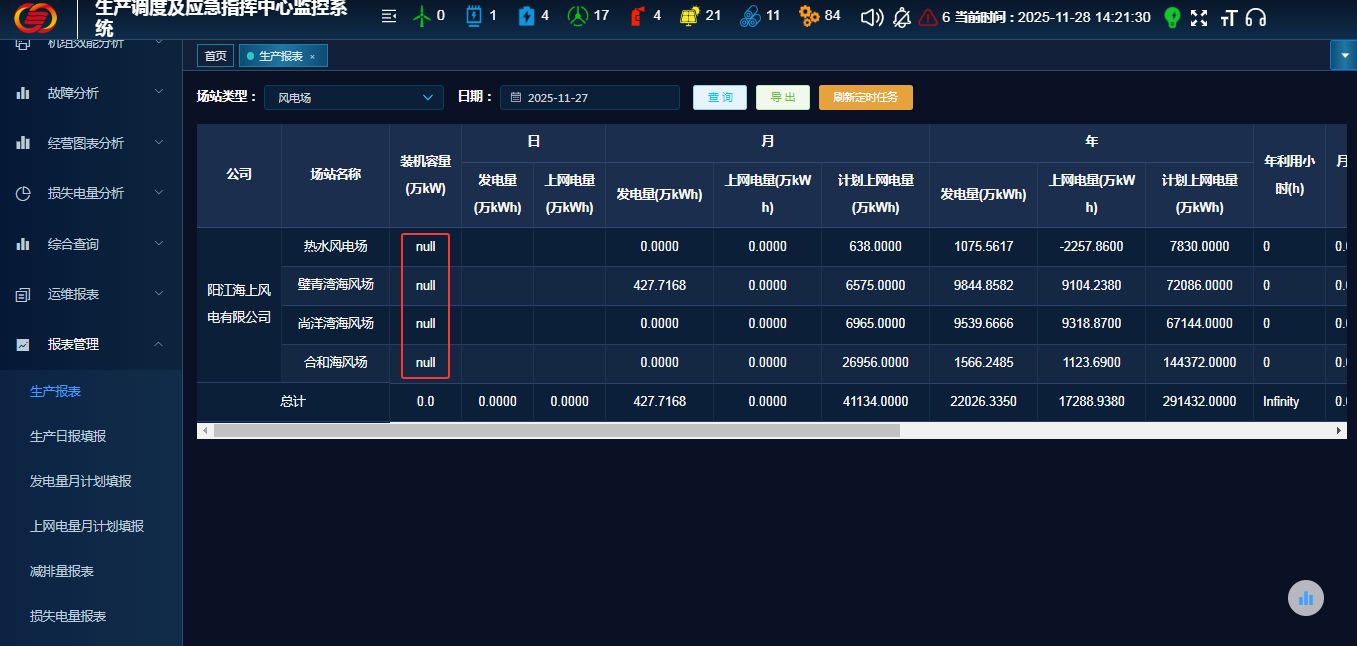Click the headset support icon

click(x=1256, y=17)
